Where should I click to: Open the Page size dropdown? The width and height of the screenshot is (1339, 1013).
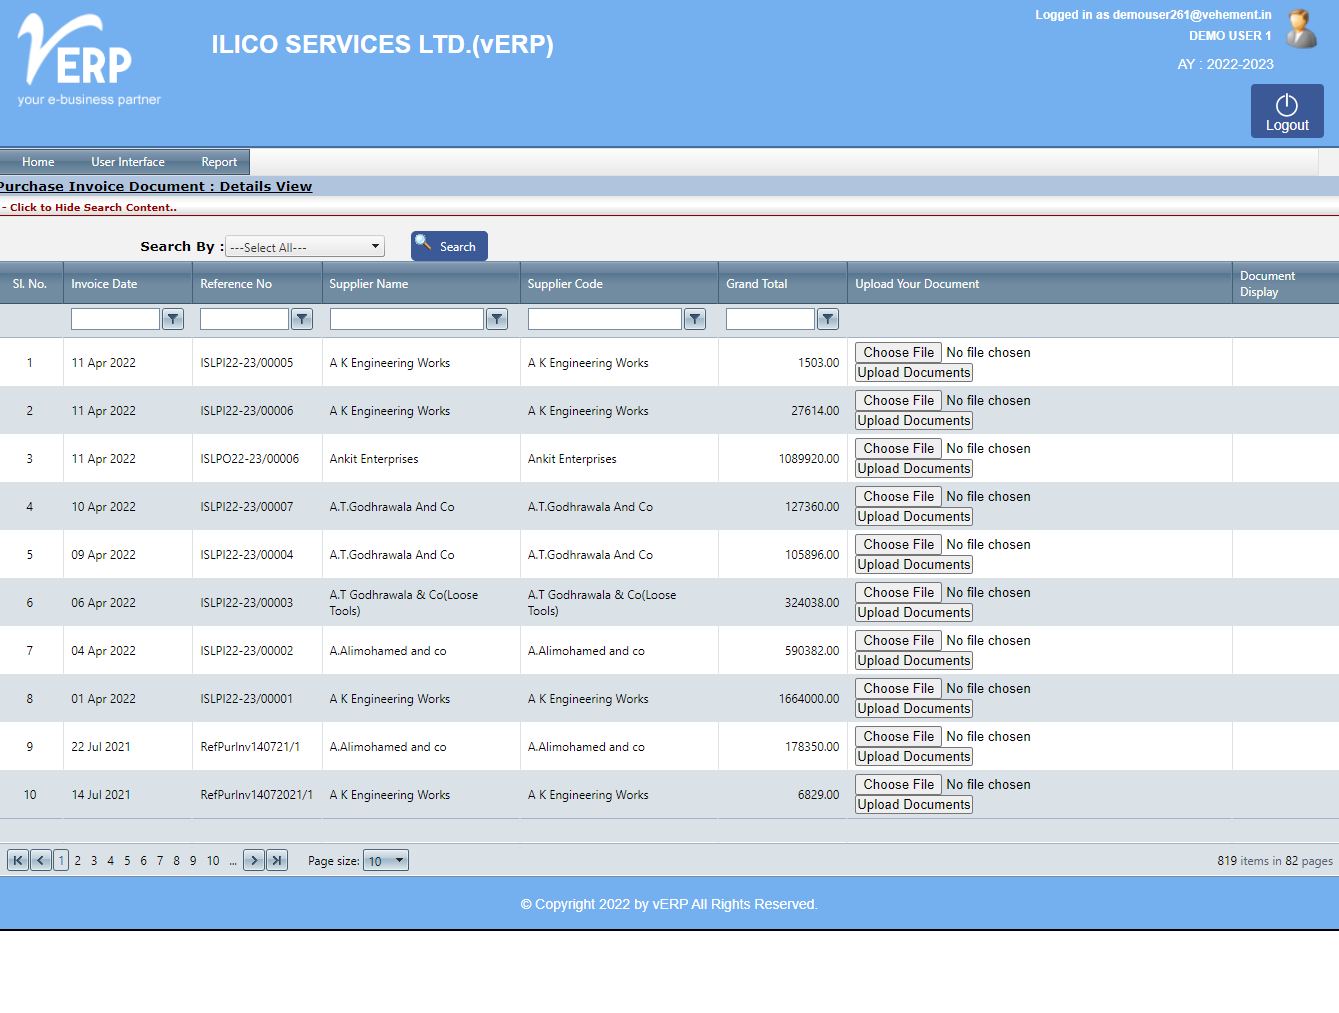click(x=386, y=860)
